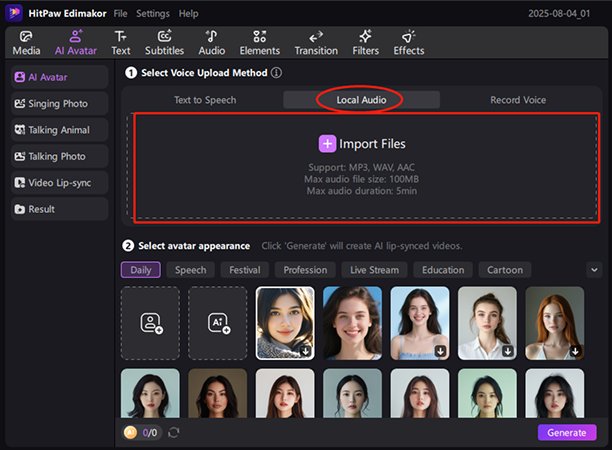Image resolution: width=612 pixels, height=450 pixels.
Task: Select the Live Stream avatar category
Action: [374, 270]
